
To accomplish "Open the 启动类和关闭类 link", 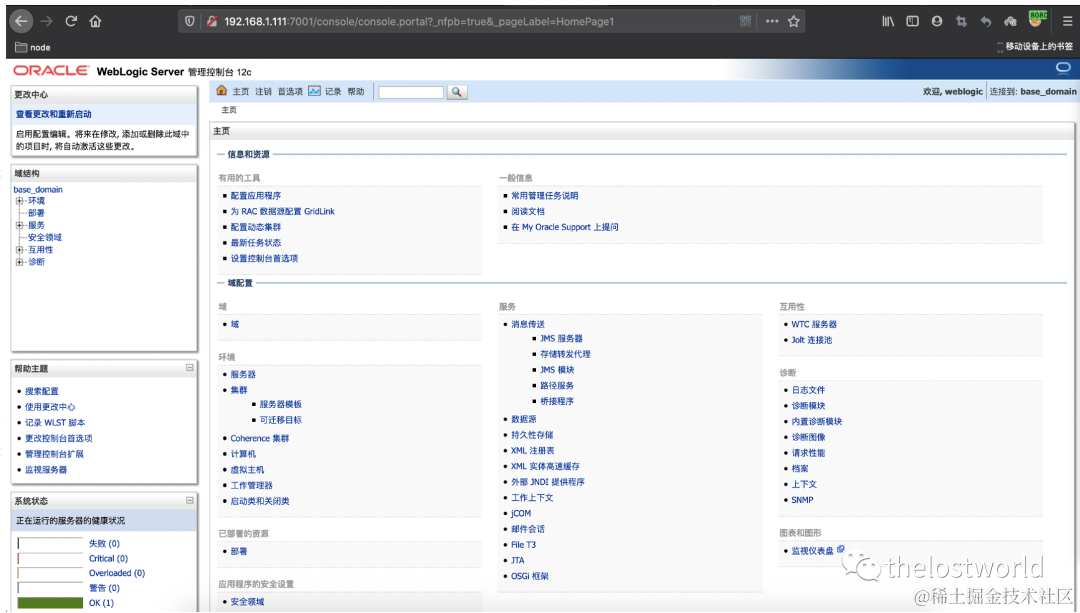I will pos(260,501).
